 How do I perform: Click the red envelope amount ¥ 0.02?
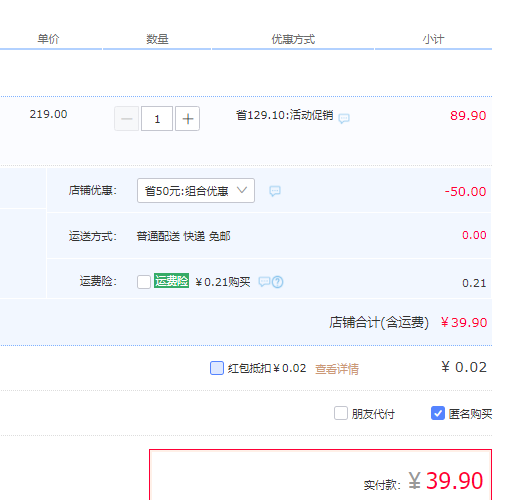tap(464, 367)
